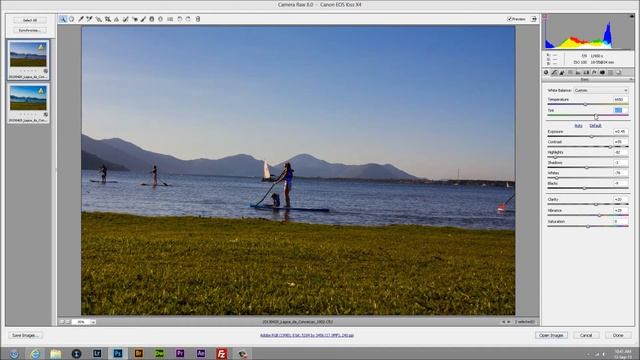Click the Temperature slider handle

click(x=585, y=104)
